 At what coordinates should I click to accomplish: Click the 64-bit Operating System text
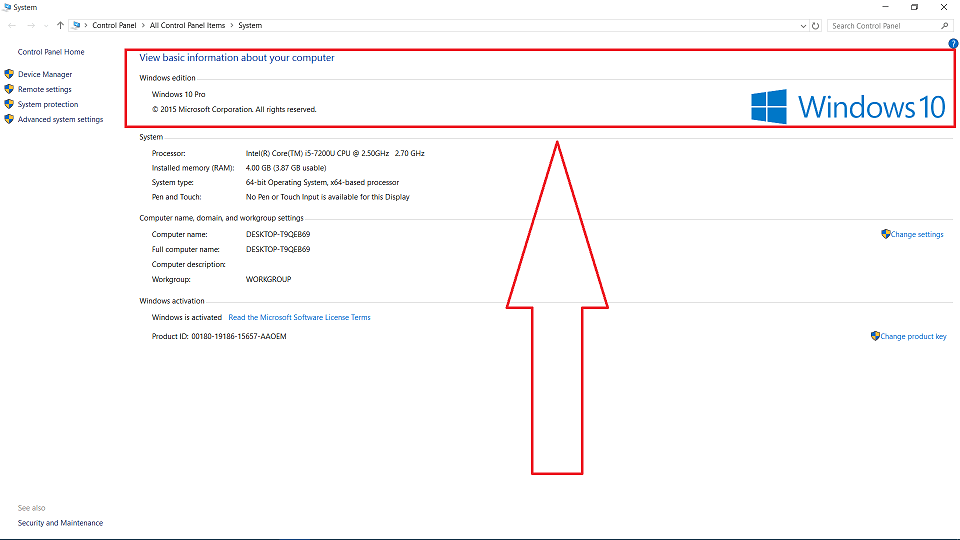coord(322,182)
